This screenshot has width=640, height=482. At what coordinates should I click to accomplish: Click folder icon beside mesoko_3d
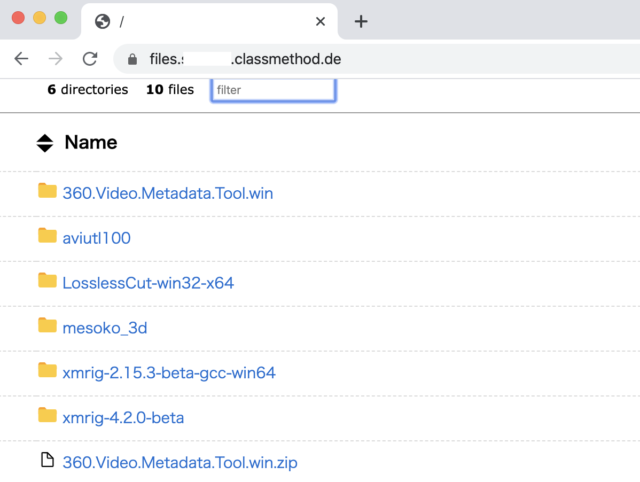coord(47,325)
